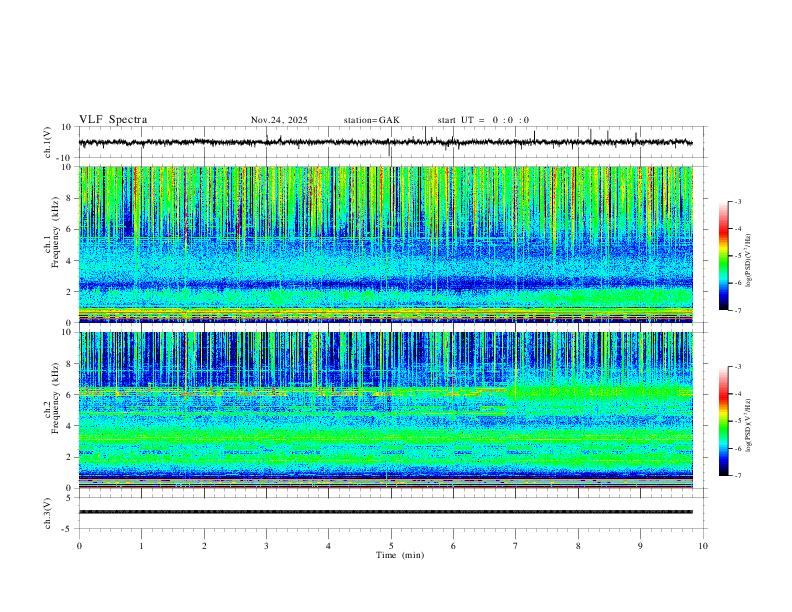The width and height of the screenshot is (792, 612).
Task: Click the "start UT = 0 :0 :0" header text
Action: 483,120
